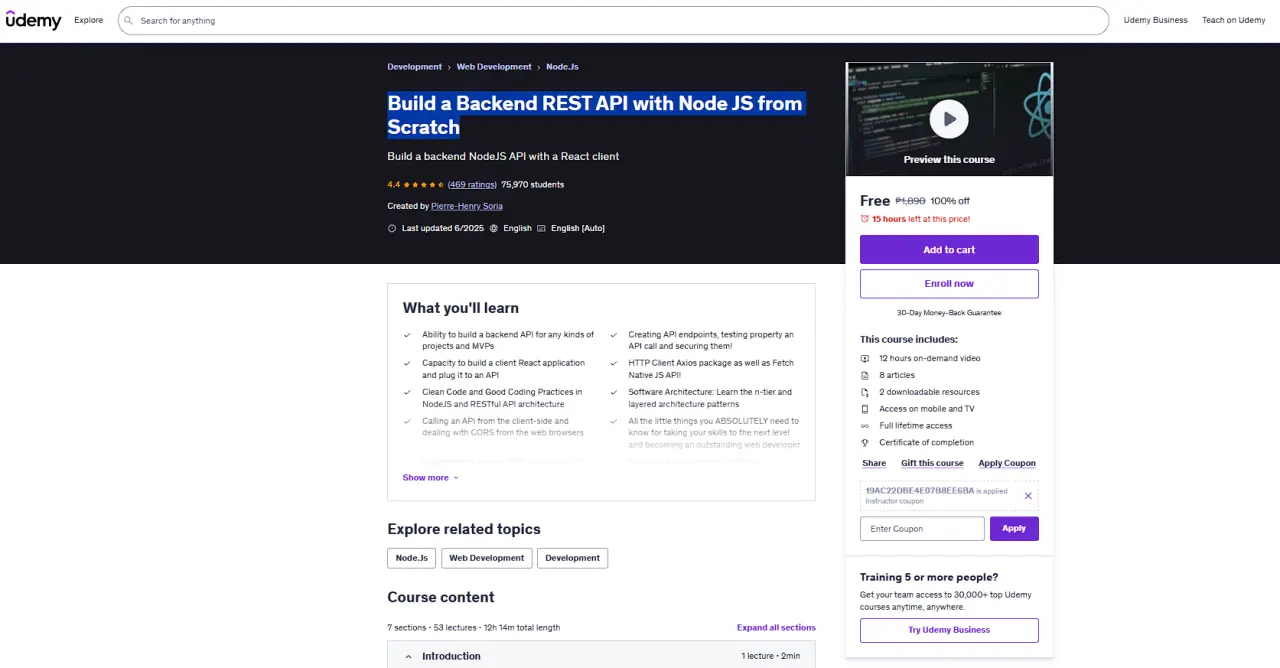Expand all sections of course content

(776, 628)
